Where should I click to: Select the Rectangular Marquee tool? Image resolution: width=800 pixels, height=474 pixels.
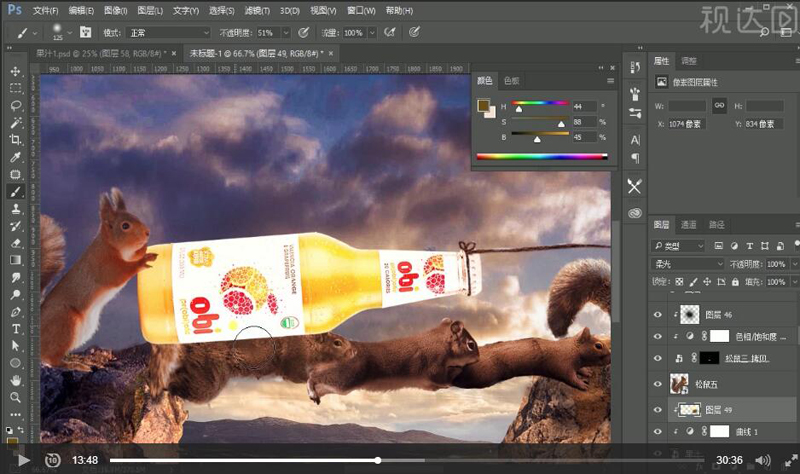tap(15, 88)
